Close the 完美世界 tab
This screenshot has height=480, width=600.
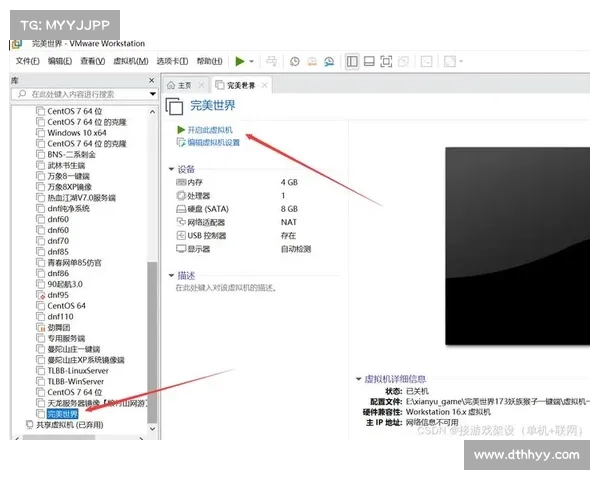pyautogui.click(x=264, y=85)
